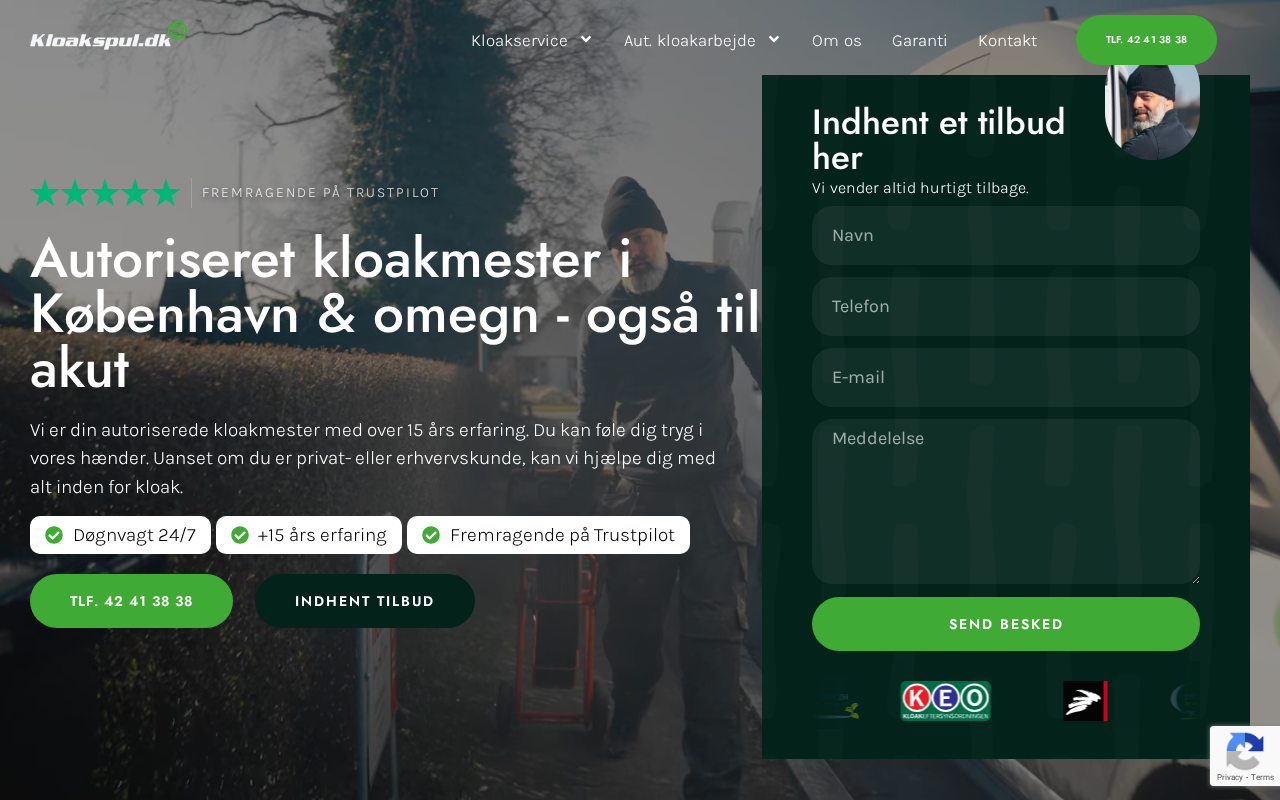The width and height of the screenshot is (1280, 800).
Task: Open the Garanti menu item
Action: [x=919, y=41]
